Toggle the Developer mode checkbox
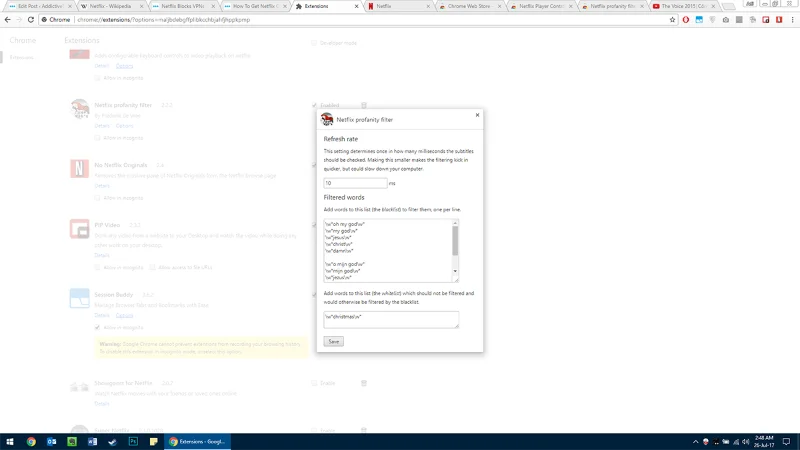 [314, 43]
